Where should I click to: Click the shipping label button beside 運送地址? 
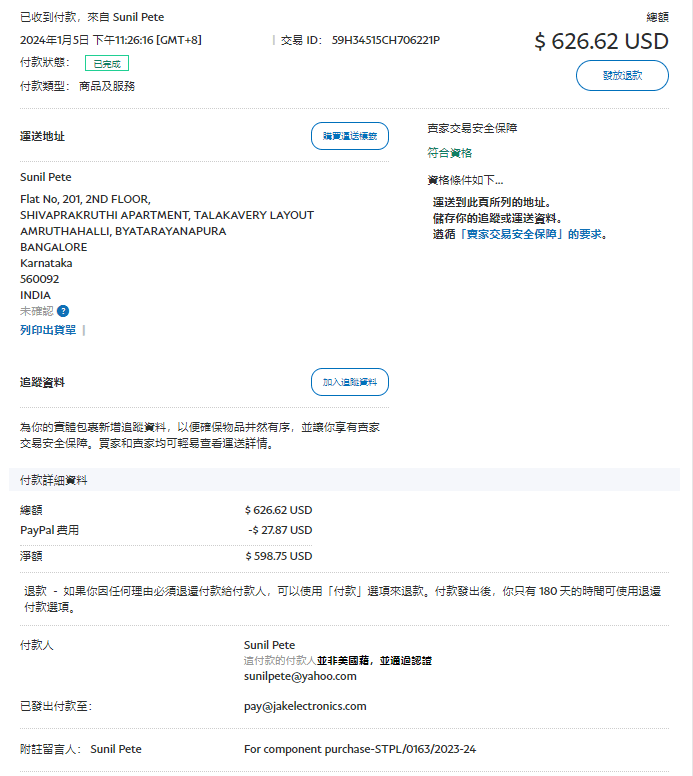(x=349, y=136)
